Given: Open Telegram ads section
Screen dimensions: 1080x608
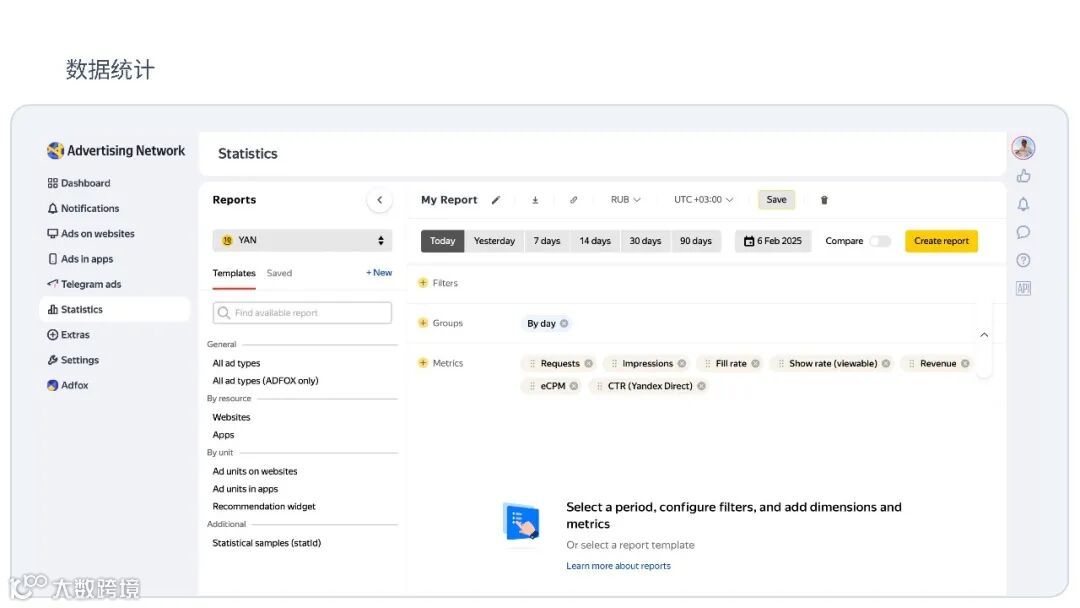Looking at the screenshot, I should [x=83, y=284].
